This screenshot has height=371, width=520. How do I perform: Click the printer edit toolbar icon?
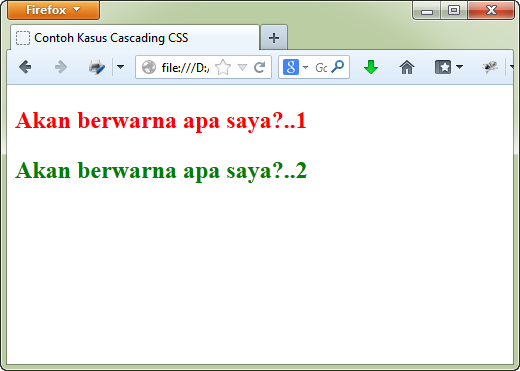tap(97, 67)
